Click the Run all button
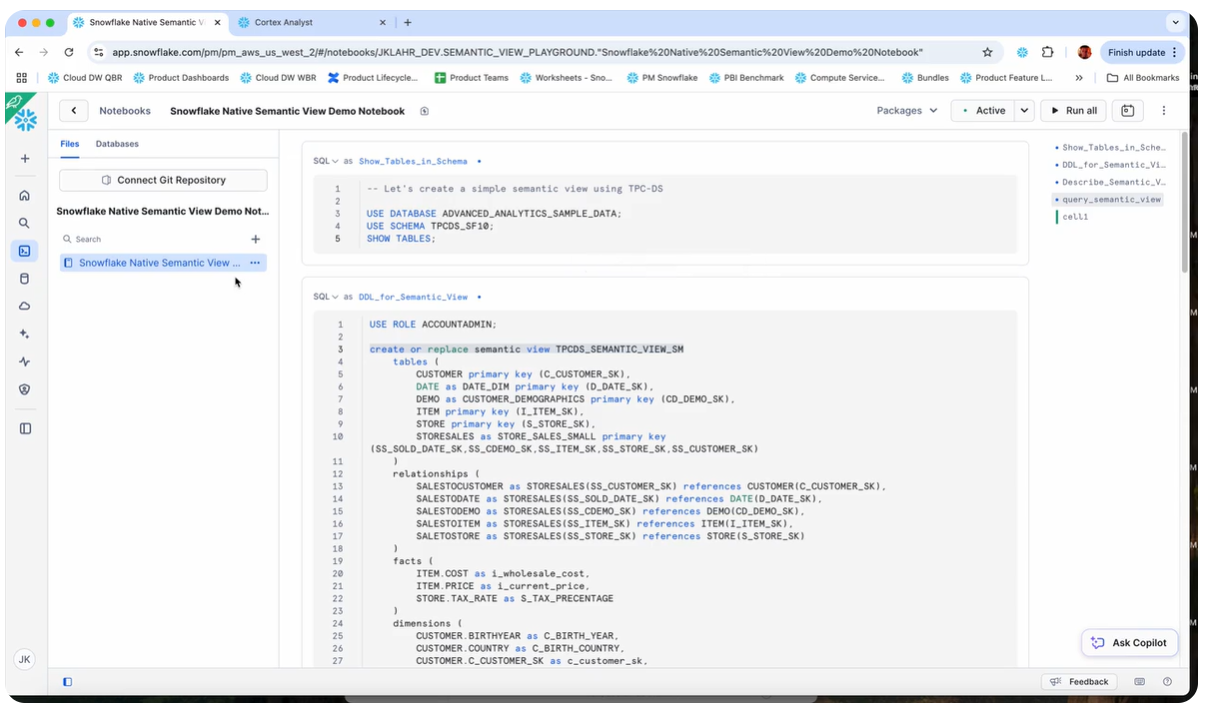This screenshot has width=1206, height=708. 1073,111
